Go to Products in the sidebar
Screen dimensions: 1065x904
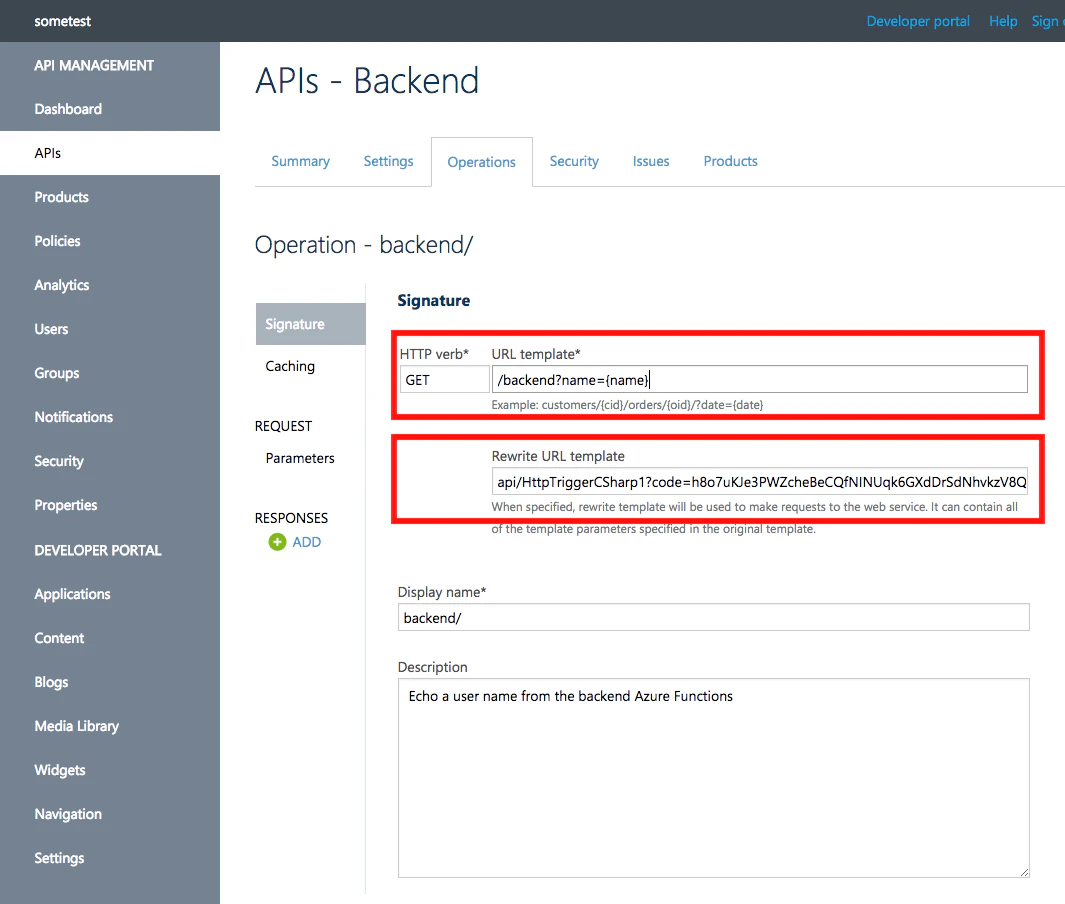pyautogui.click(x=61, y=197)
